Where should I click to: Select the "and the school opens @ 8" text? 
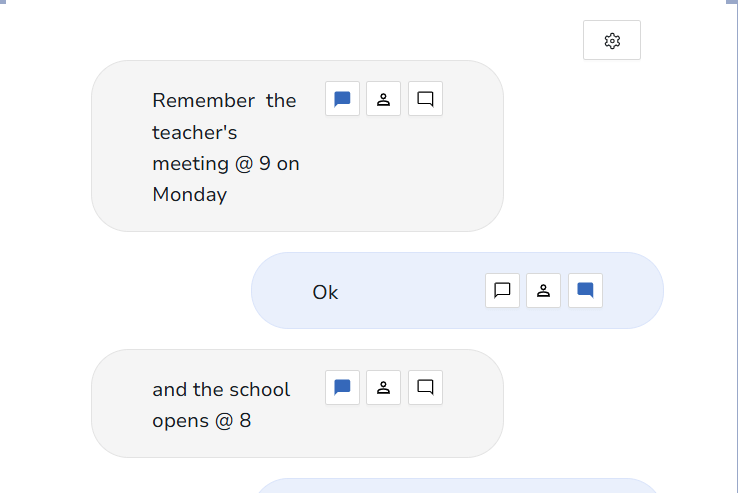coord(221,404)
